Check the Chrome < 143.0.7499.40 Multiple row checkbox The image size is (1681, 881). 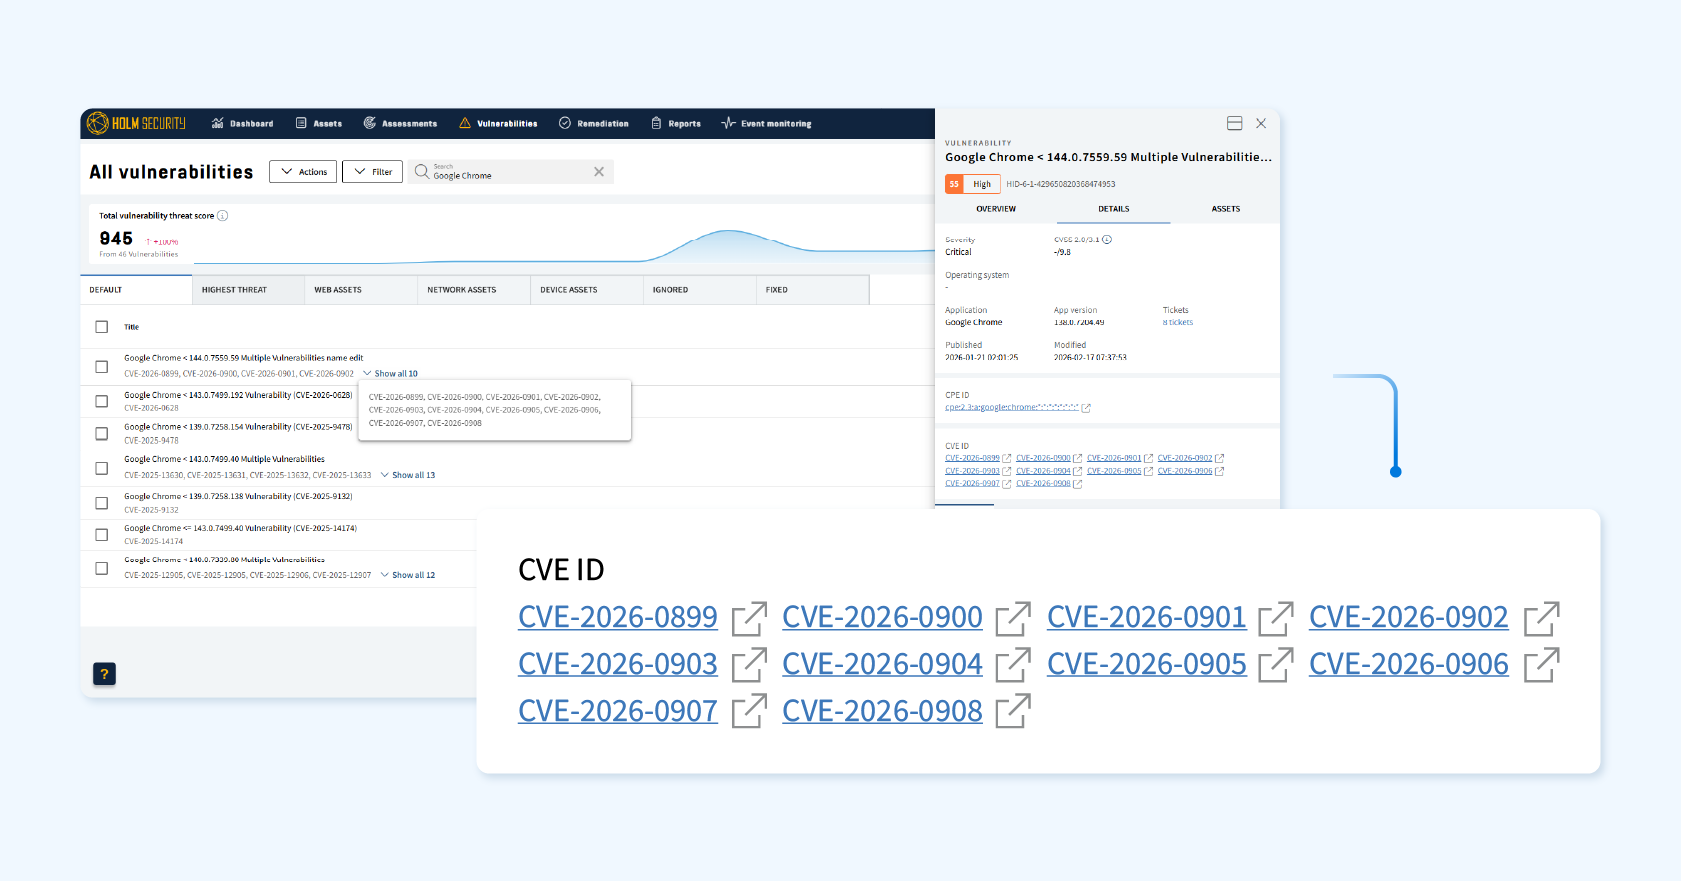point(101,468)
